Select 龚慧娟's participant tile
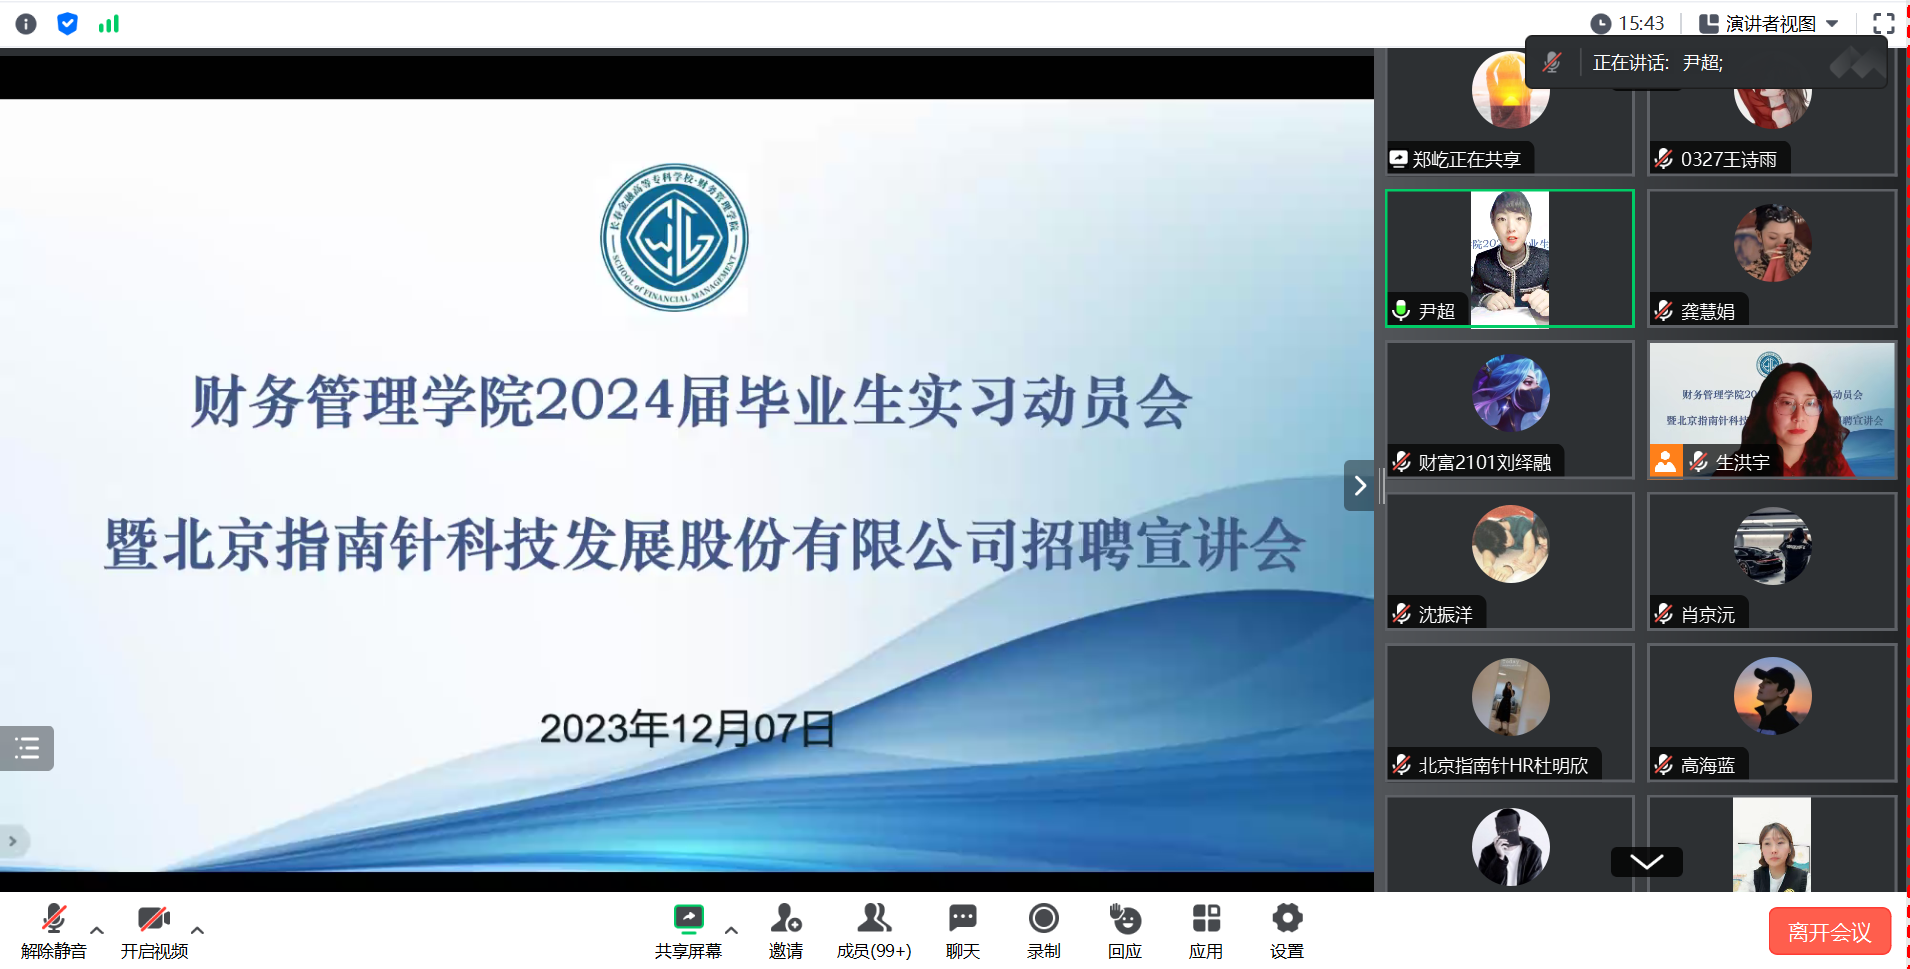Viewport: 1910px width, 969px height. click(x=1772, y=258)
